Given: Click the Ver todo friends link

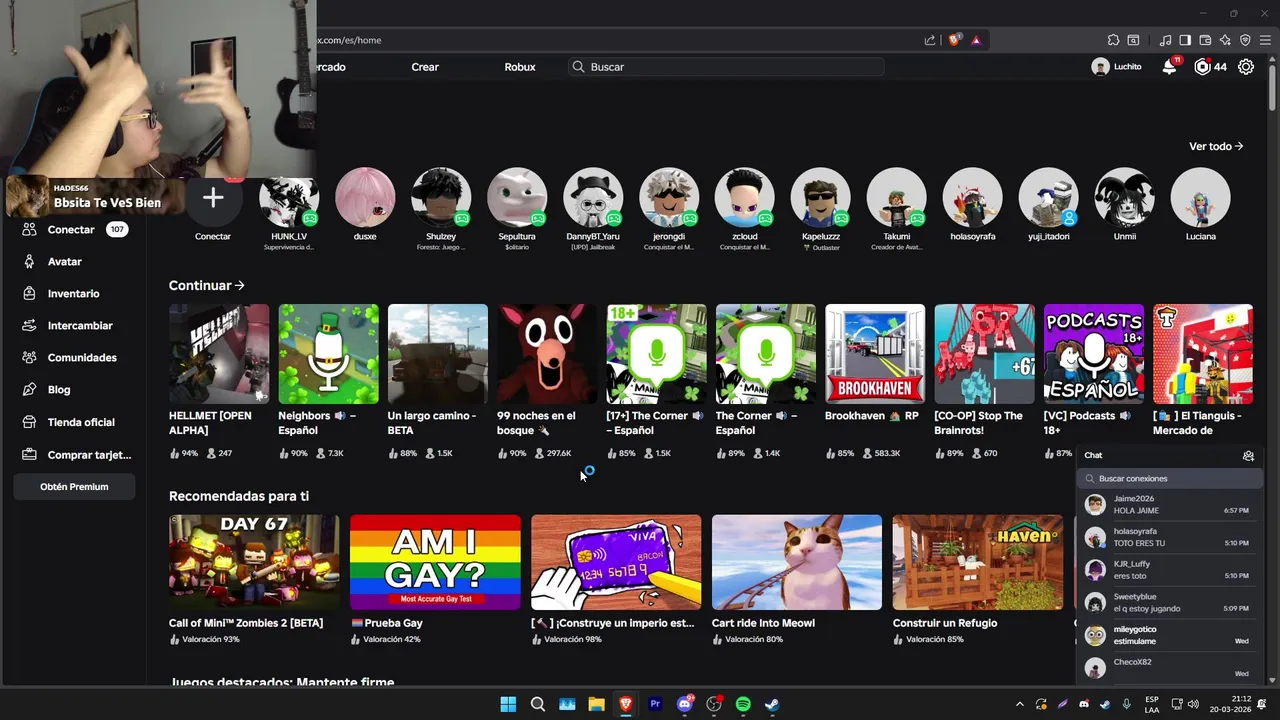Looking at the screenshot, I should pyautogui.click(x=1216, y=146).
